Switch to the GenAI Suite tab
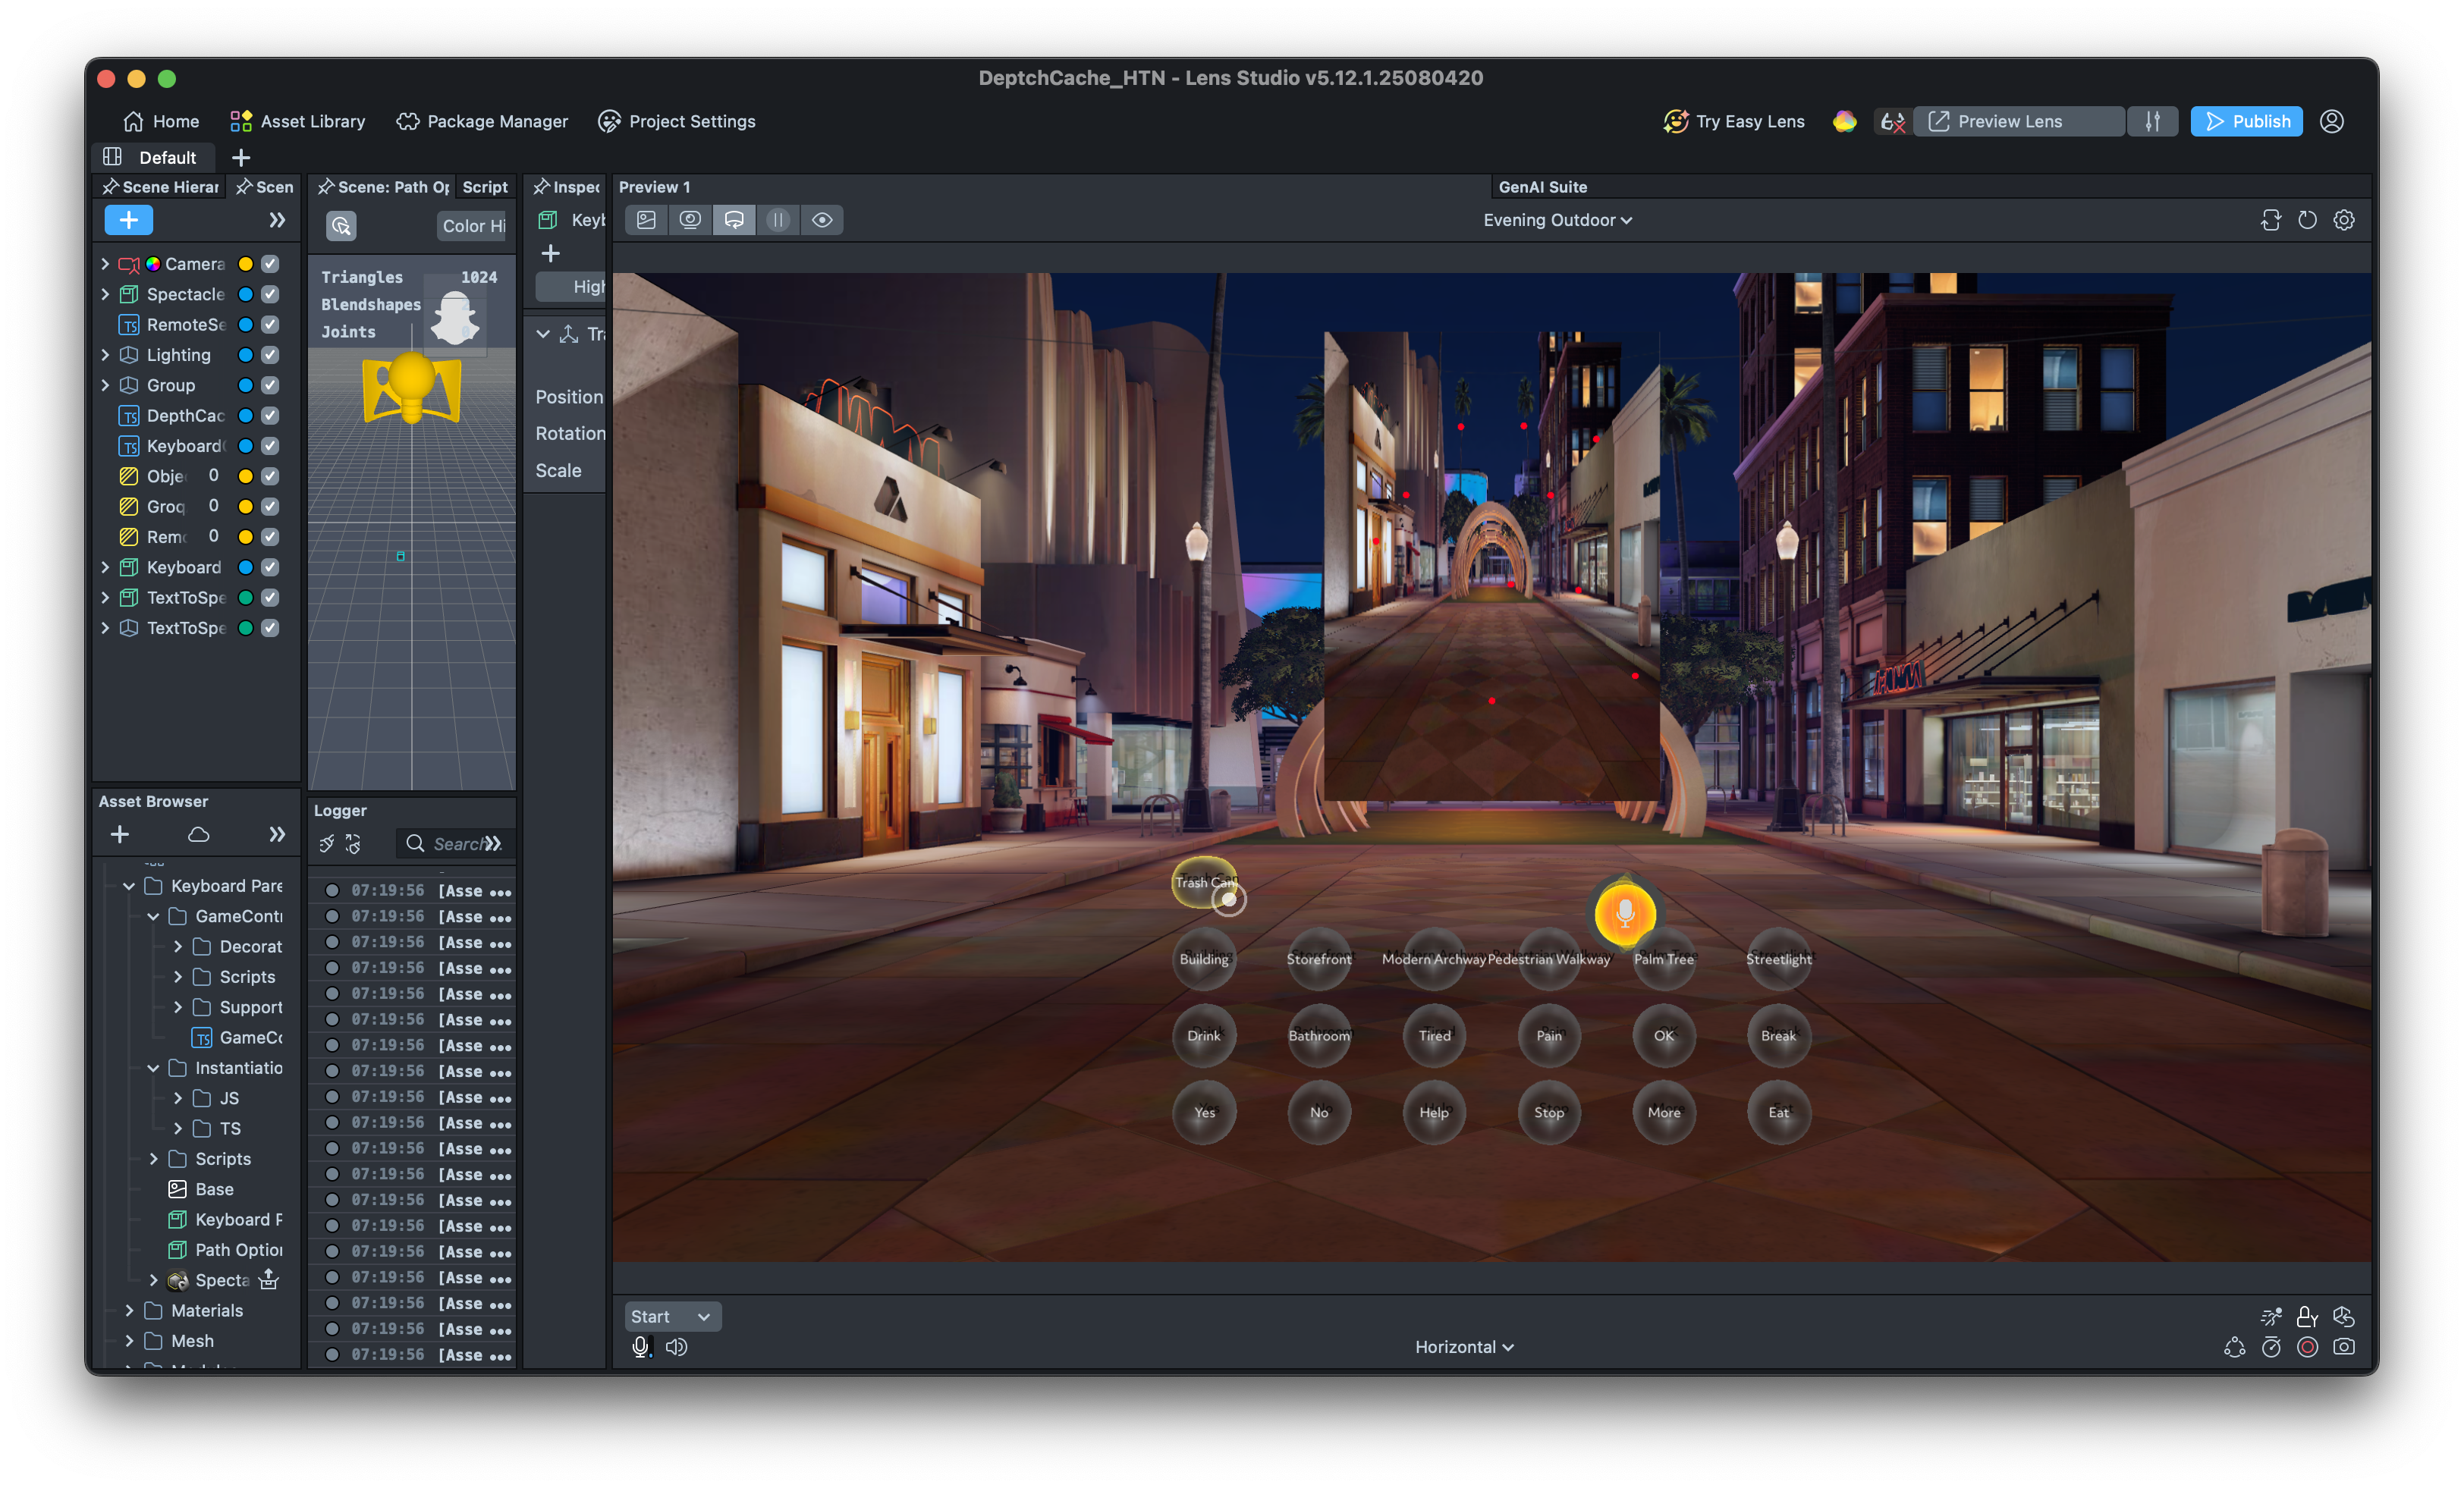2464x1488 pixels. pos(1542,187)
